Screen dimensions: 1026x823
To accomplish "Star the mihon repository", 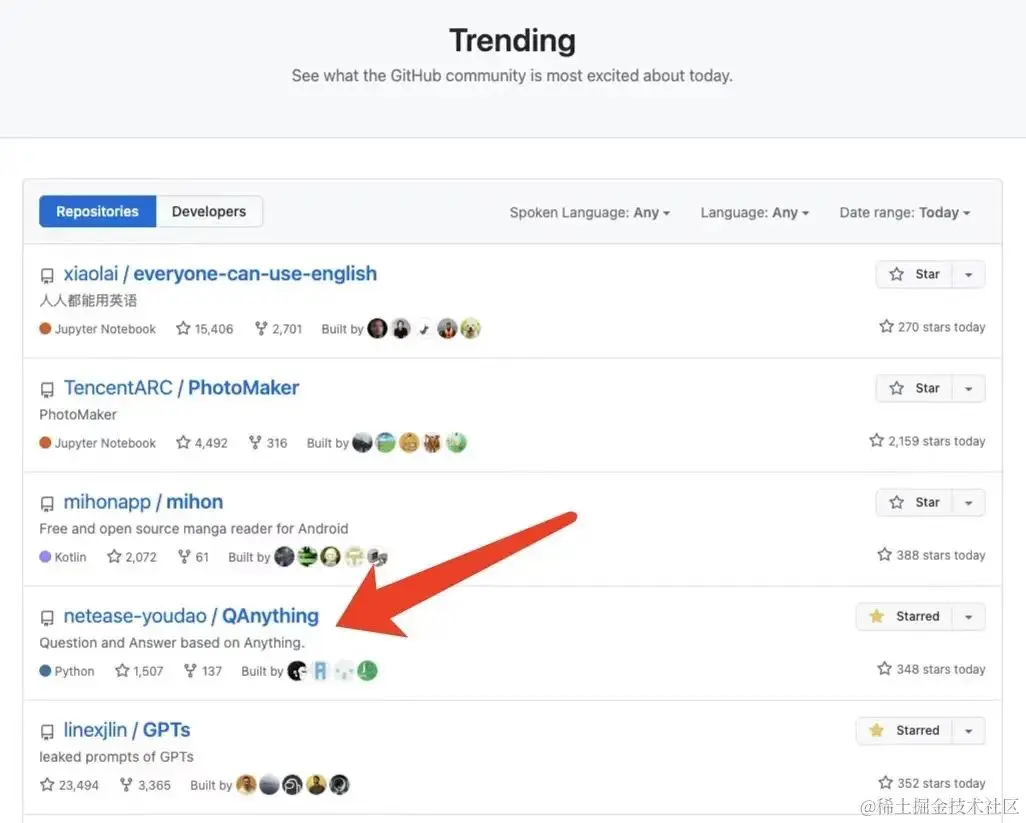I will point(914,502).
